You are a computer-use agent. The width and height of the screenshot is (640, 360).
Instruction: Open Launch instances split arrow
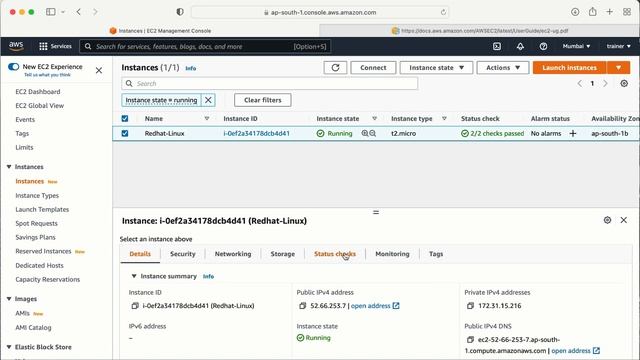pos(618,68)
